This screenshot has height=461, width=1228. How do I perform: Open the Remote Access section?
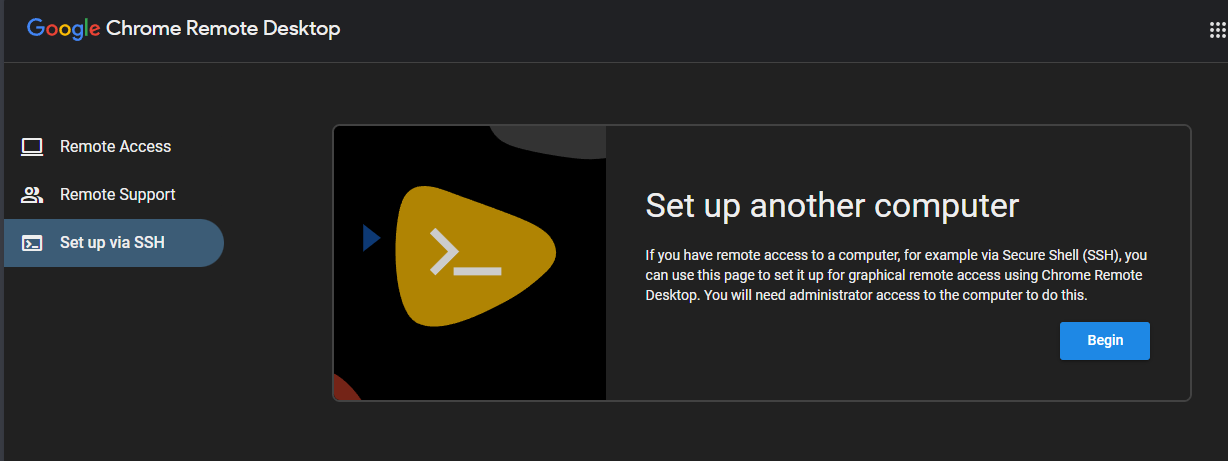click(114, 147)
